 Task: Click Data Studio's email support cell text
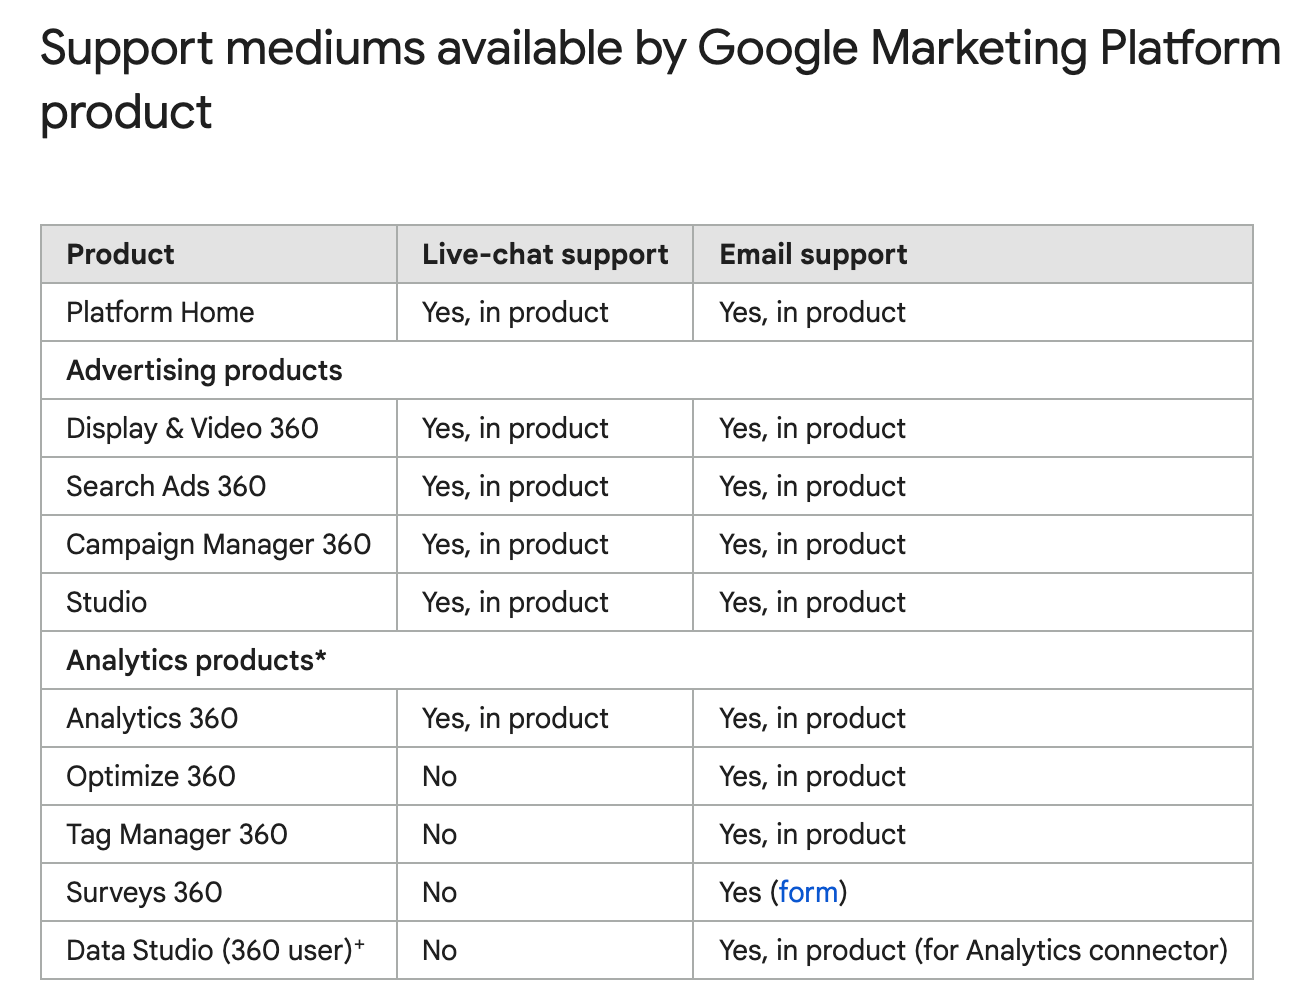pos(972,950)
